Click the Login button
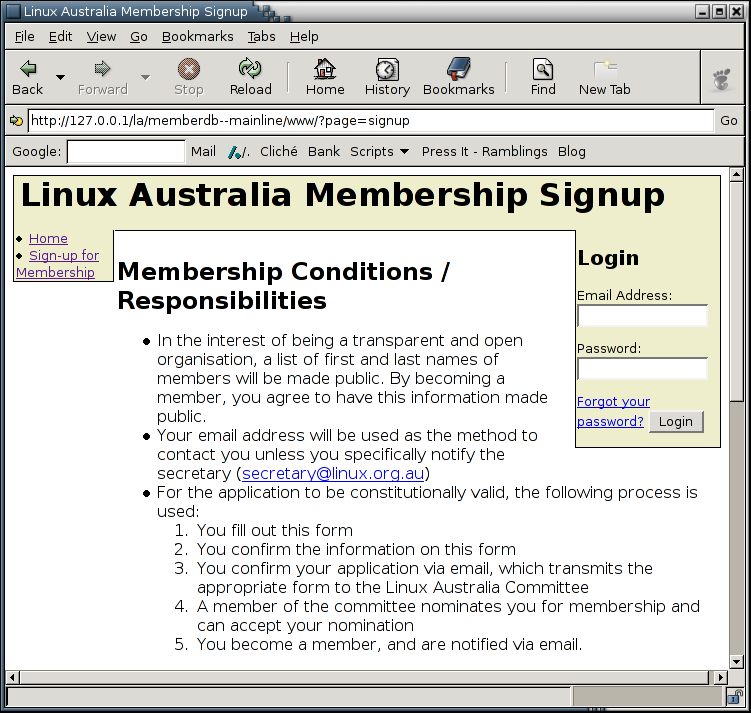The image size is (751, 713). click(x=676, y=422)
